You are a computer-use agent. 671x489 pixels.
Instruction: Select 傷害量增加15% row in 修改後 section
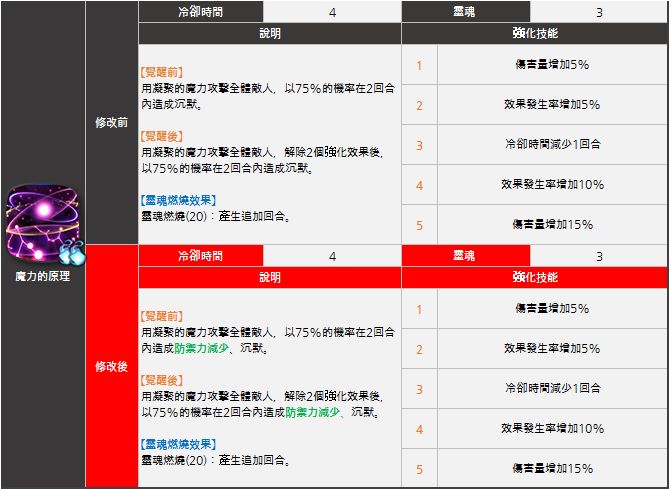(552, 468)
